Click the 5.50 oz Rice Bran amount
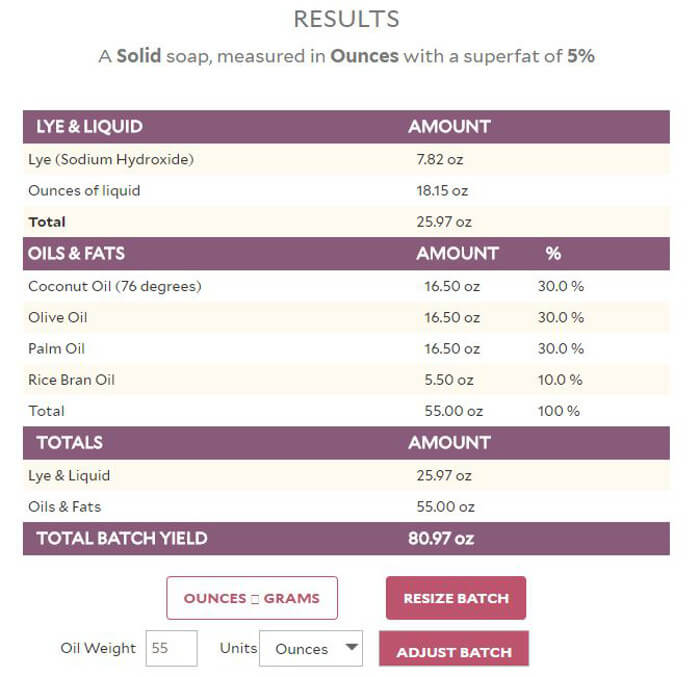This screenshot has height=677, width=700. coord(450,380)
